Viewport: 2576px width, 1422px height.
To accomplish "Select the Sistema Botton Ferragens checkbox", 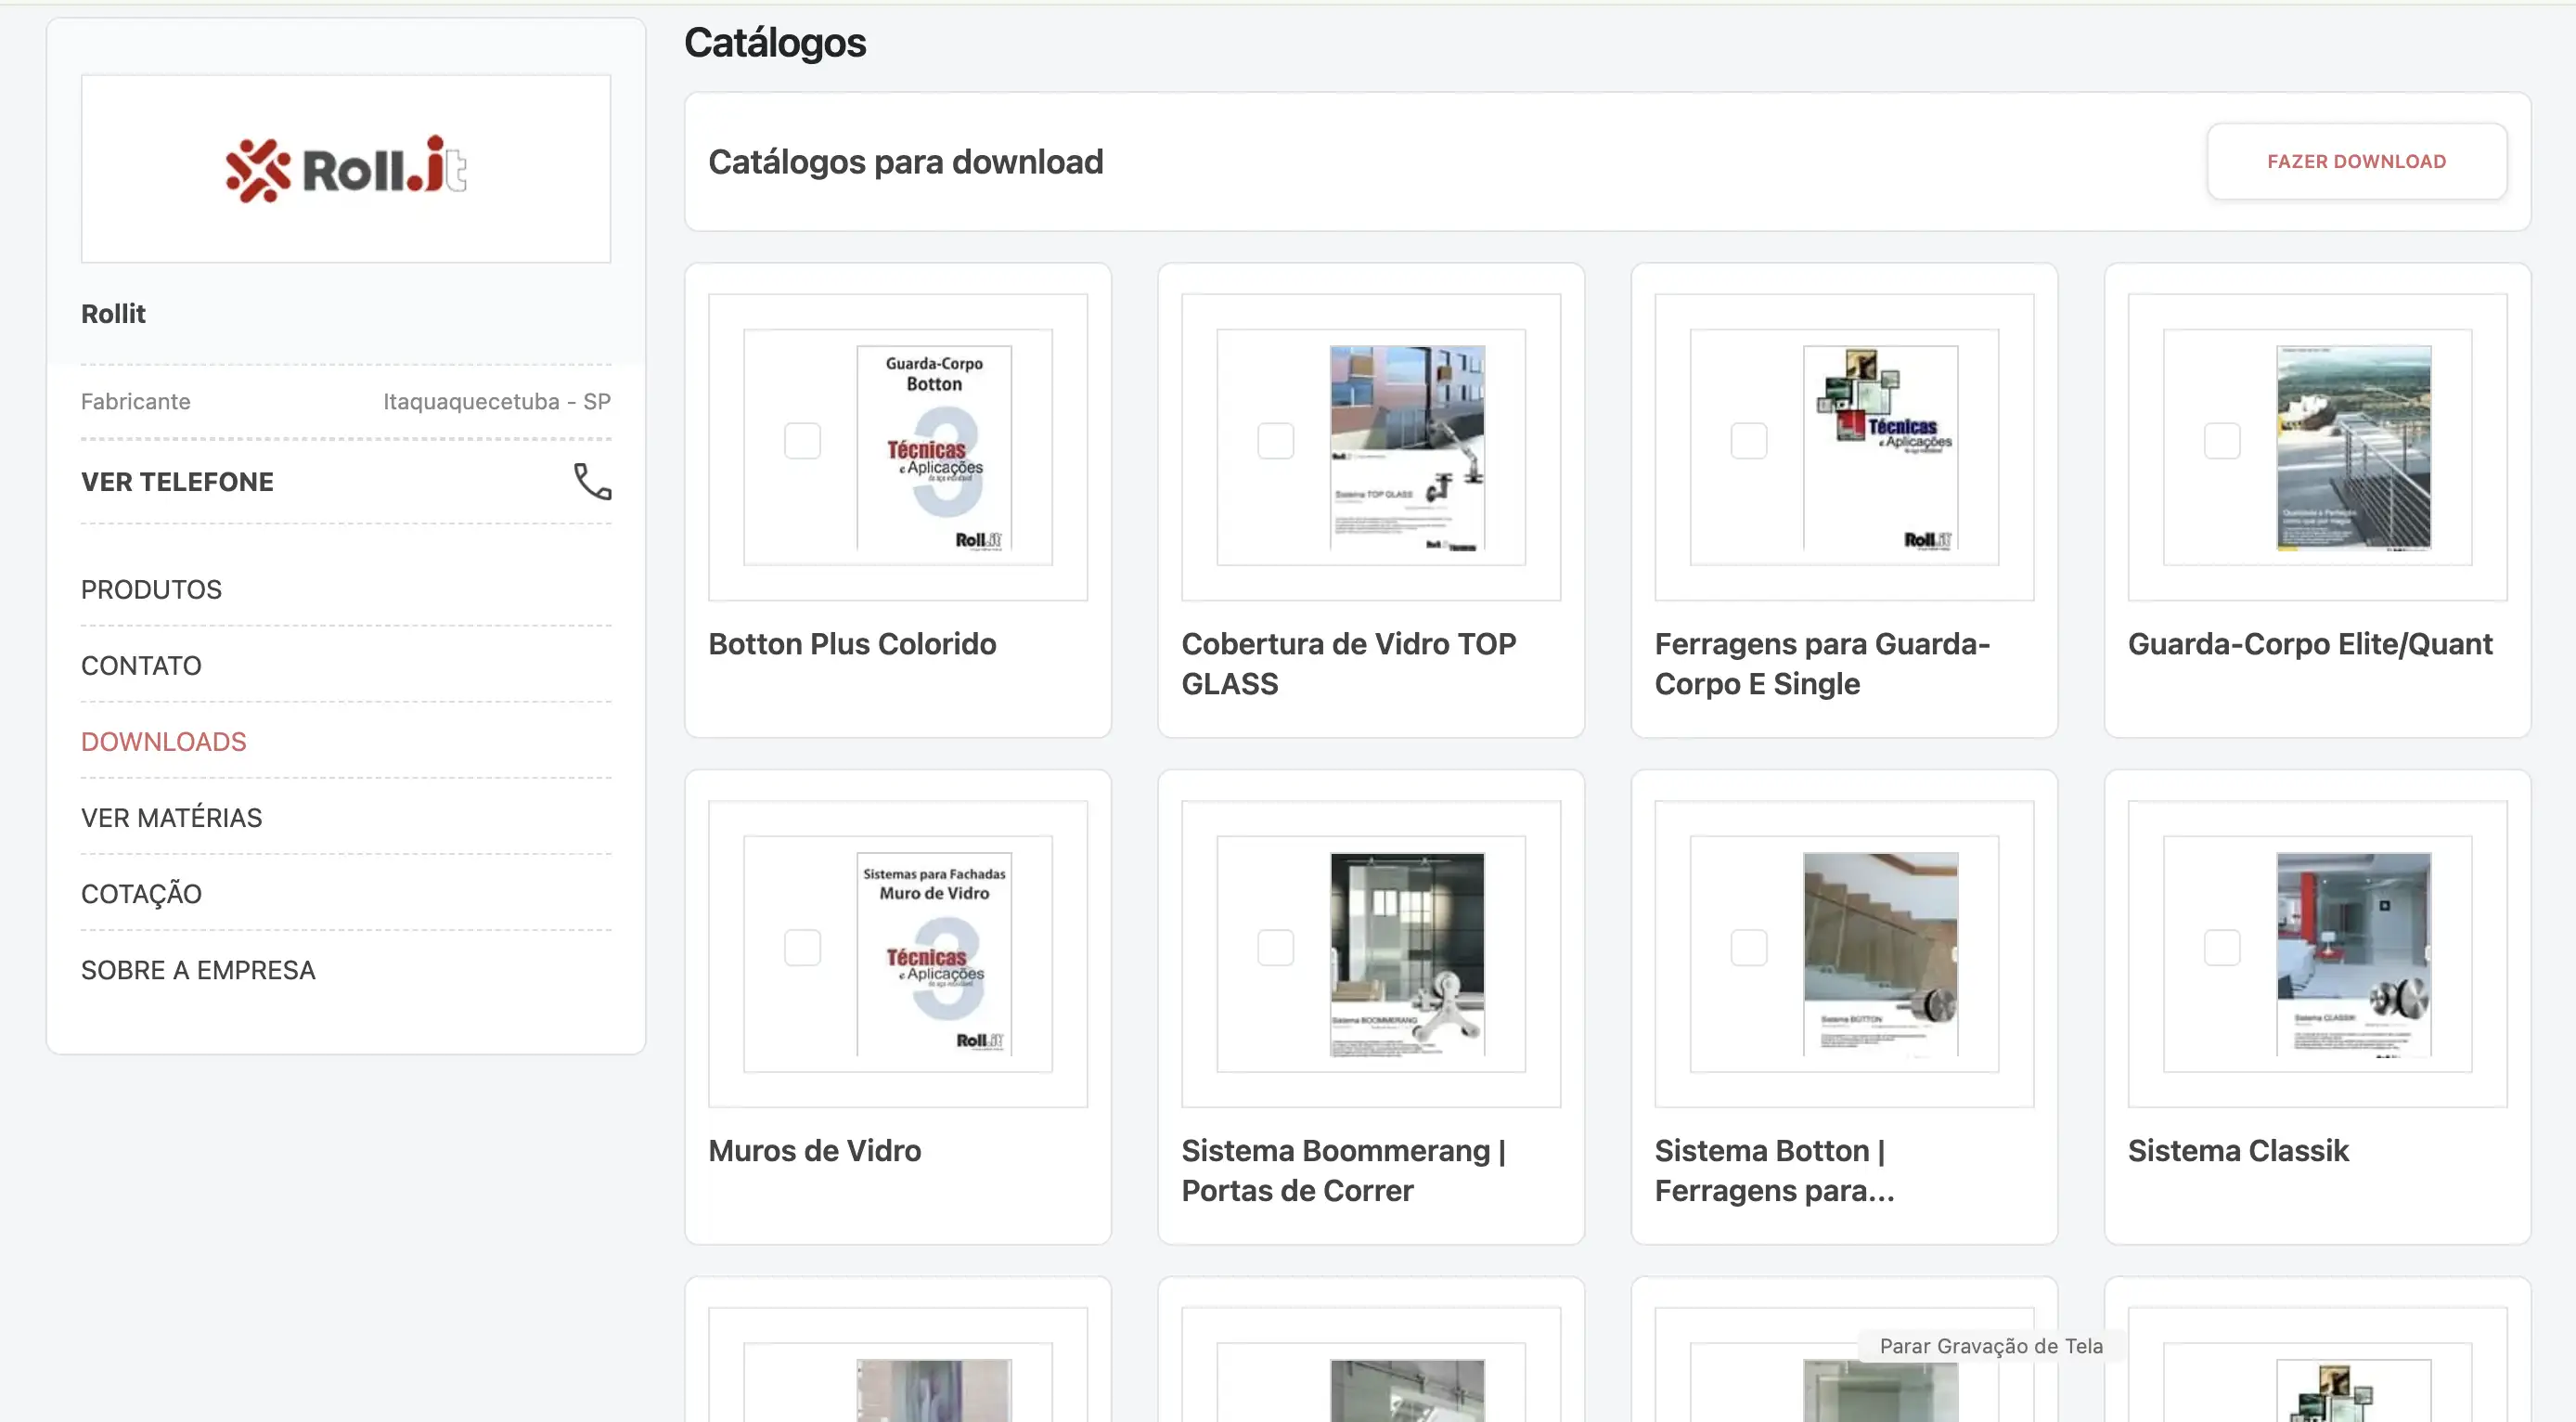I will click(x=1748, y=947).
